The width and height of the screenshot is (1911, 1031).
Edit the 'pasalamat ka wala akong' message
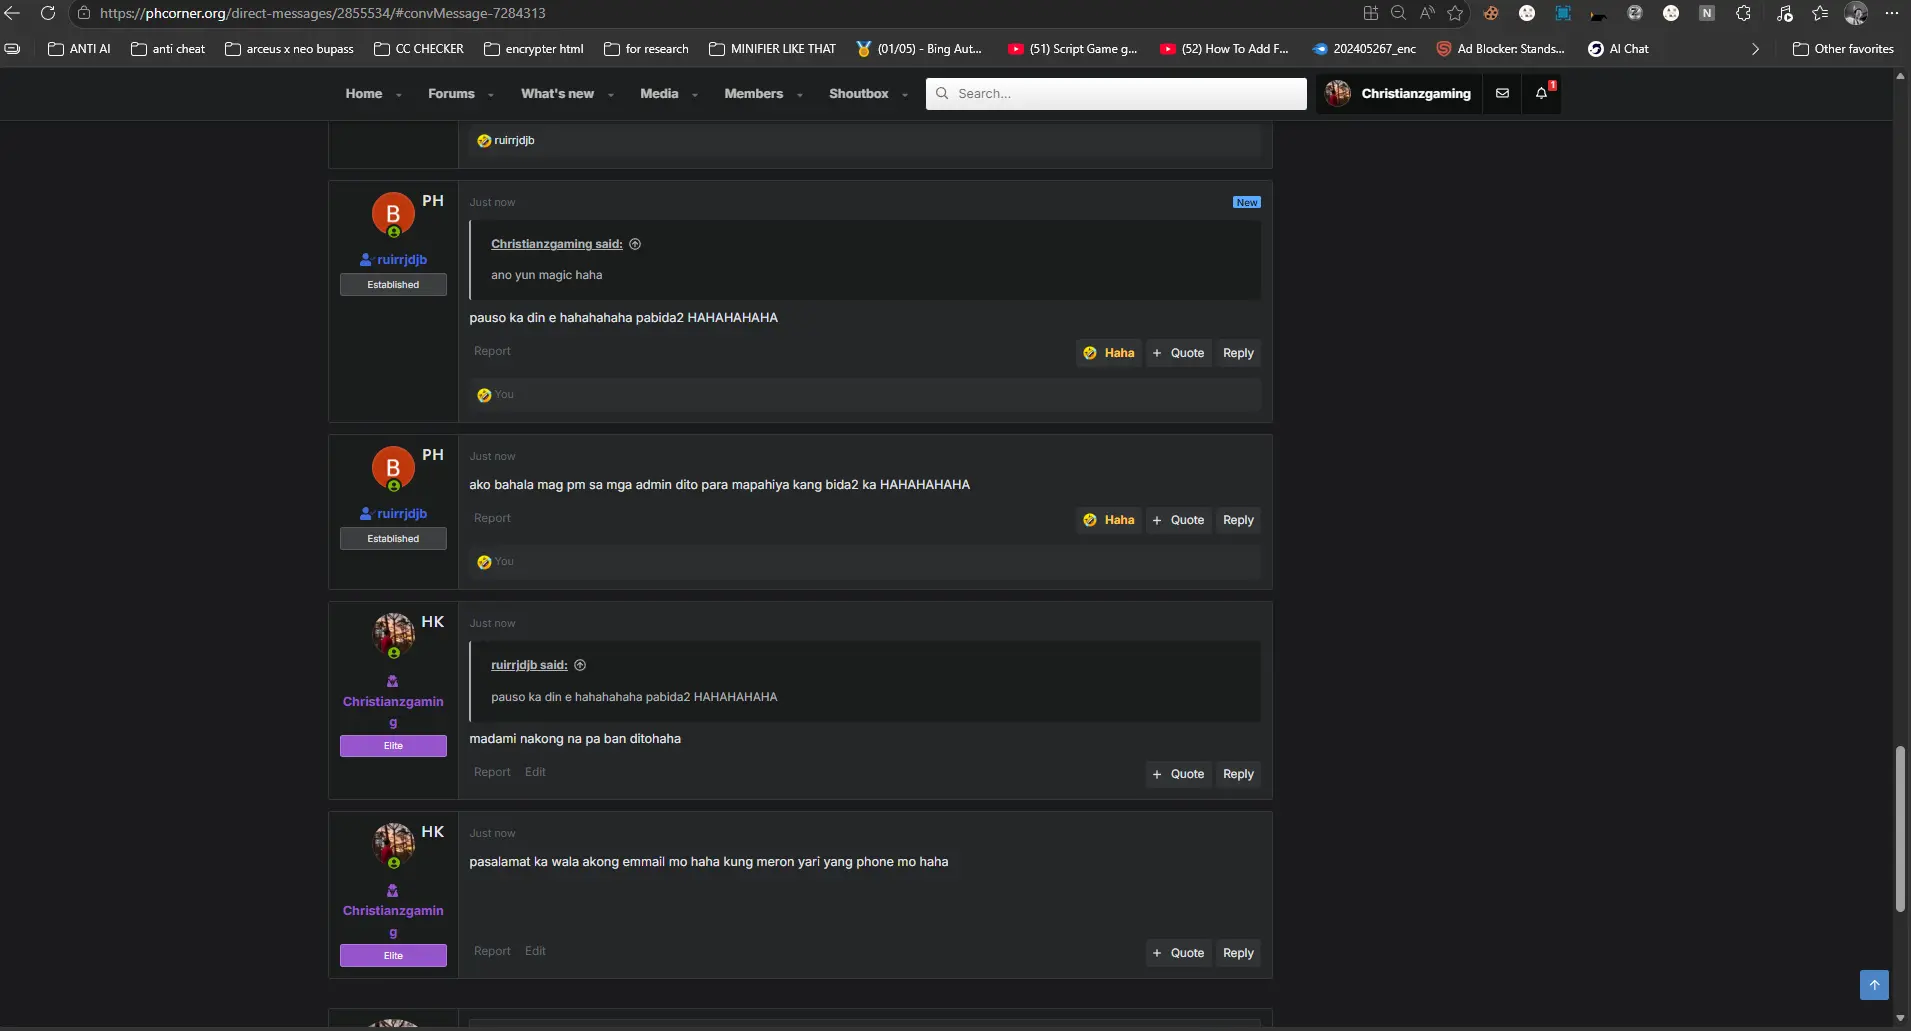point(535,951)
